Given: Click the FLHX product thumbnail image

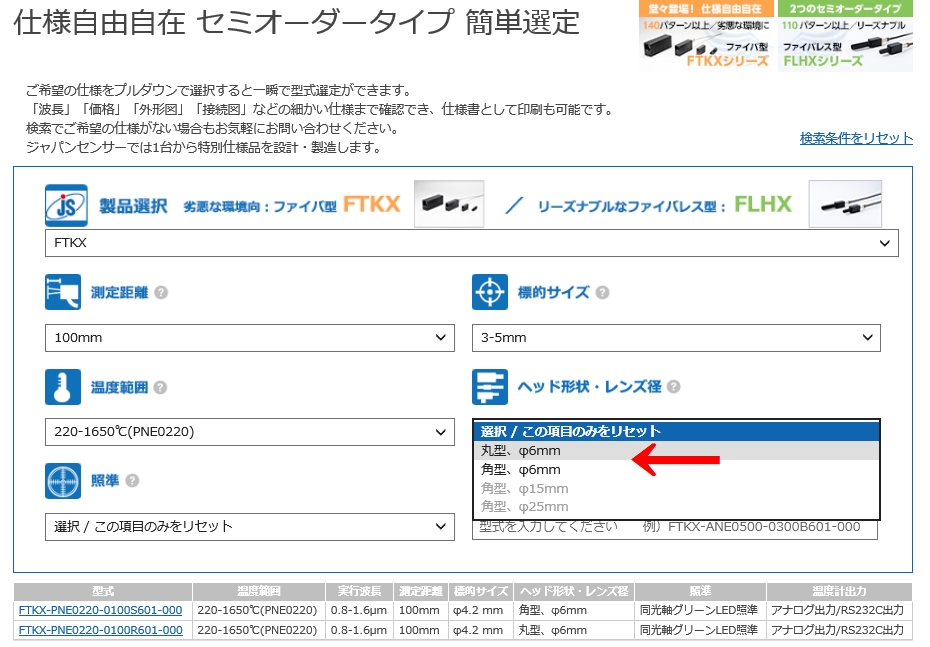Looking at the screenshot, I should [x=845, y=204].
